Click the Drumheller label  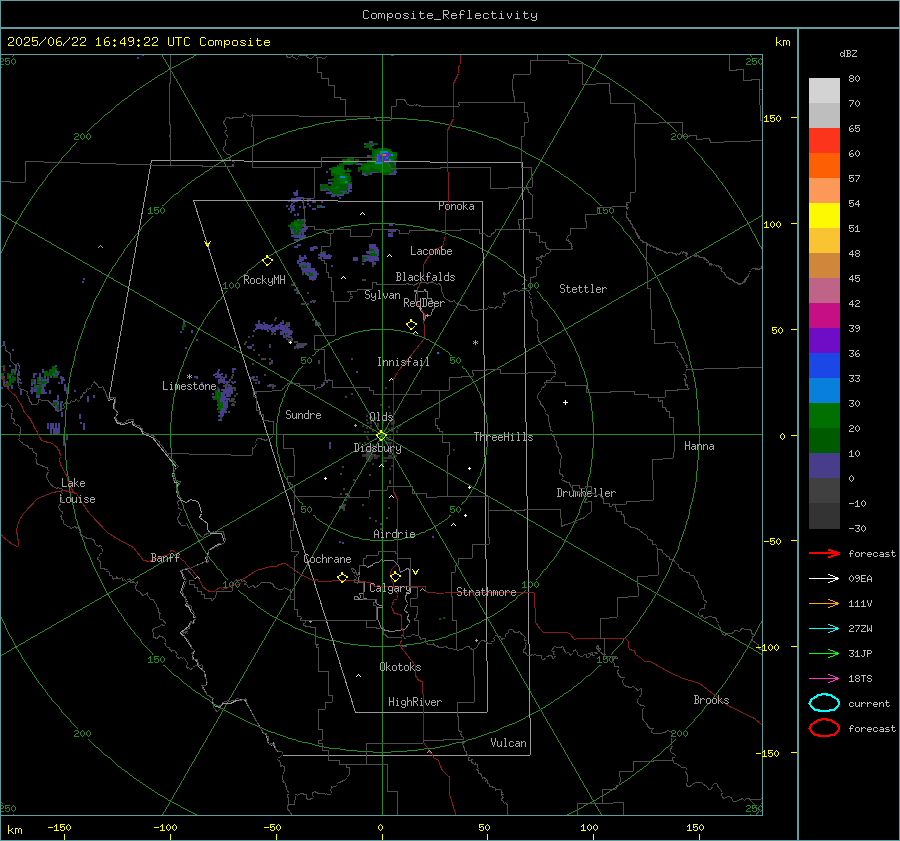point(586,493)
